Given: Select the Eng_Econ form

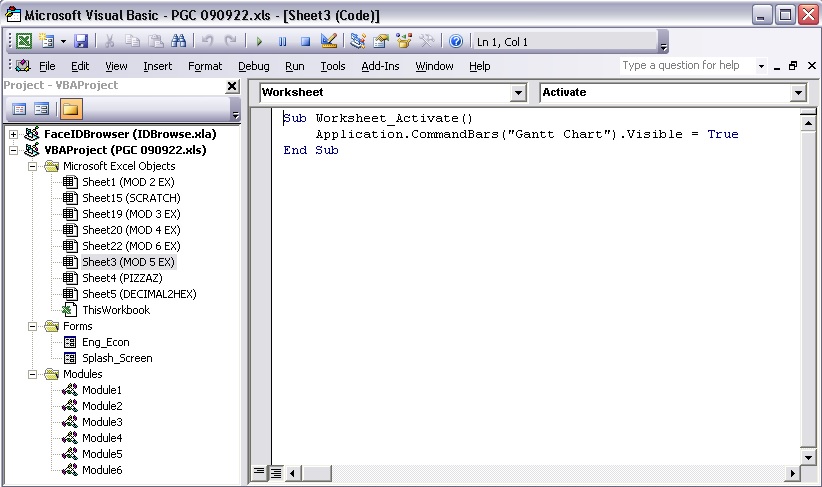Looking at the screenshot, I should pyautogui.click(x=106, y=342).
